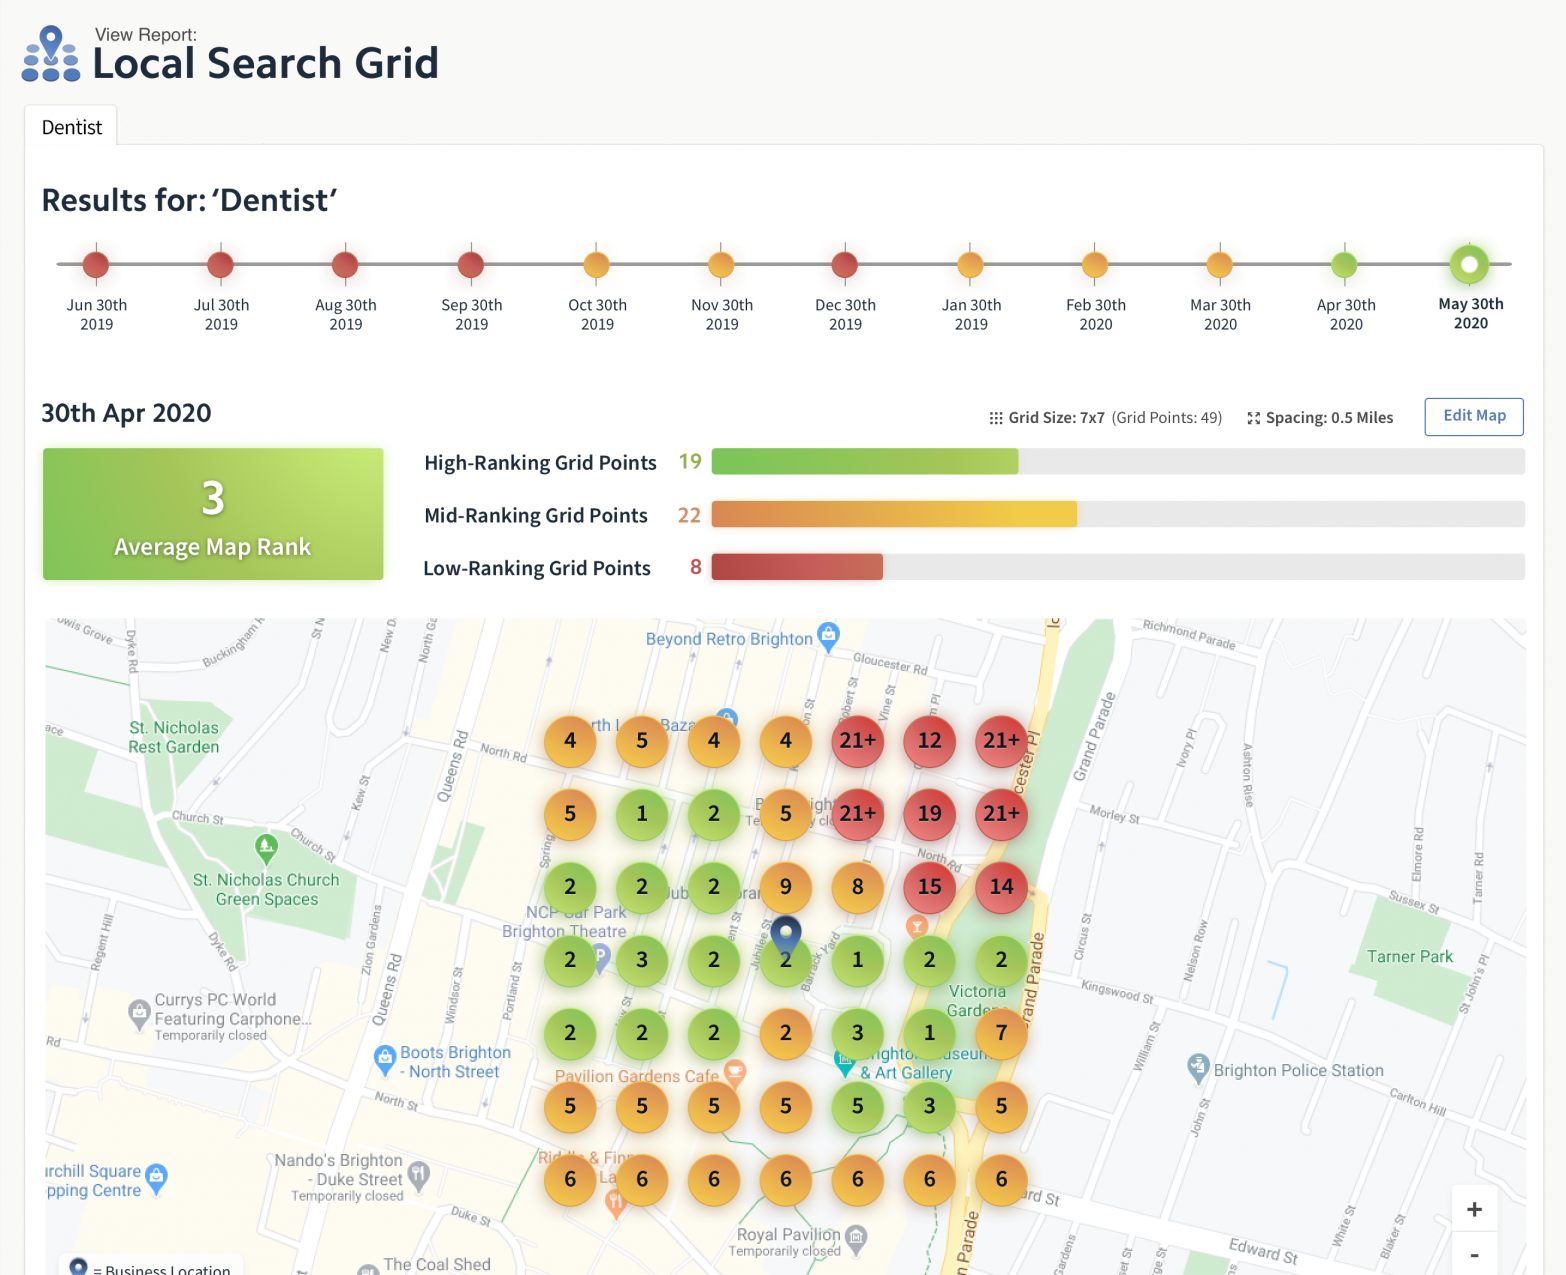Jump to Dec 30th 2019 on the timeline
This screenshot has width=1566, height=1275.
(x=845, y=264)
